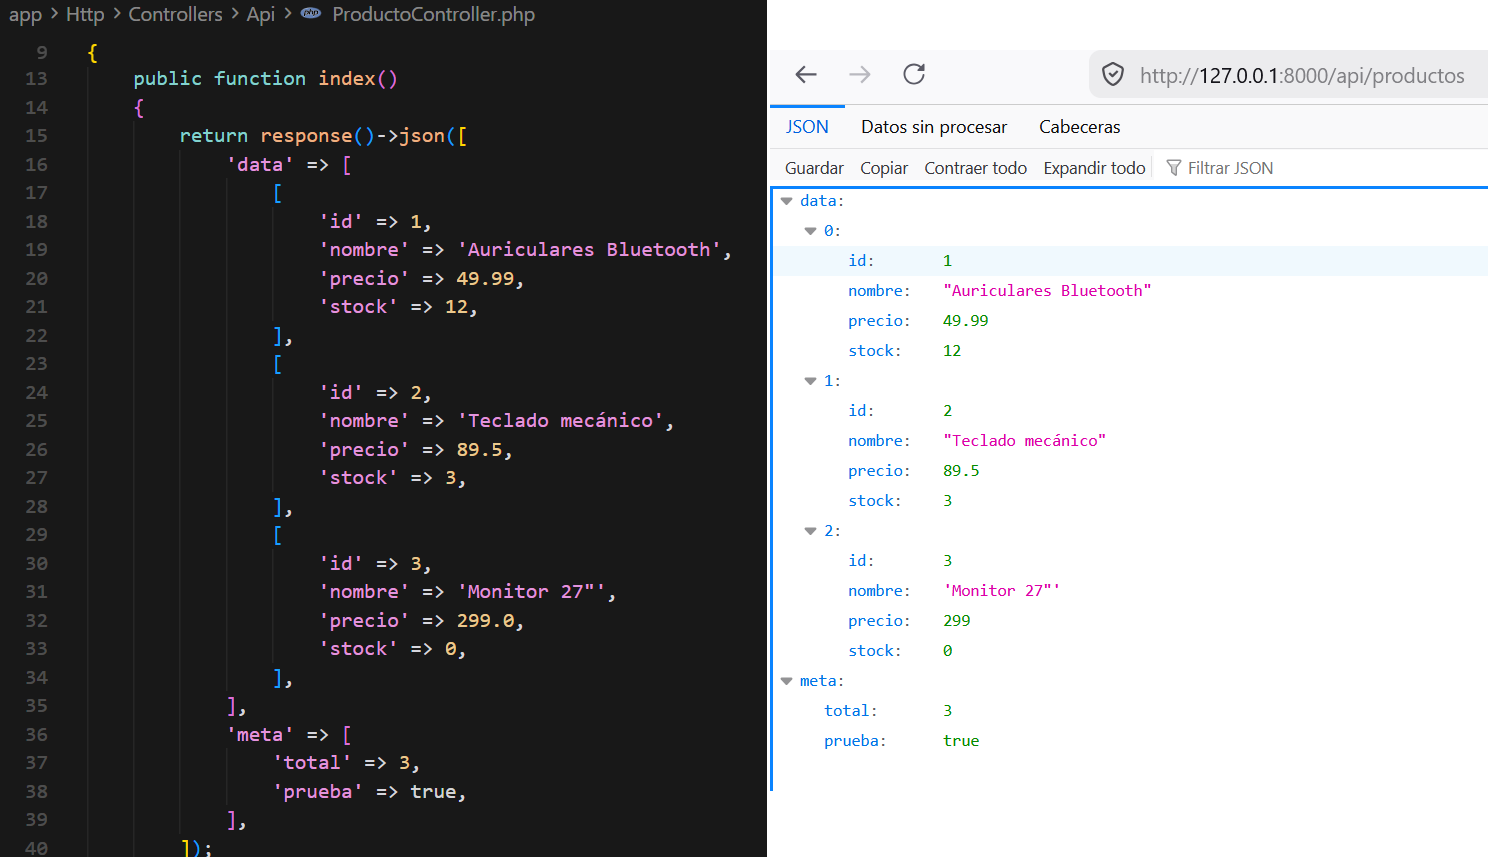Select JSON value "Teclado mecánico"
The image size is (1488, 857).
(x=1024, y=441)
